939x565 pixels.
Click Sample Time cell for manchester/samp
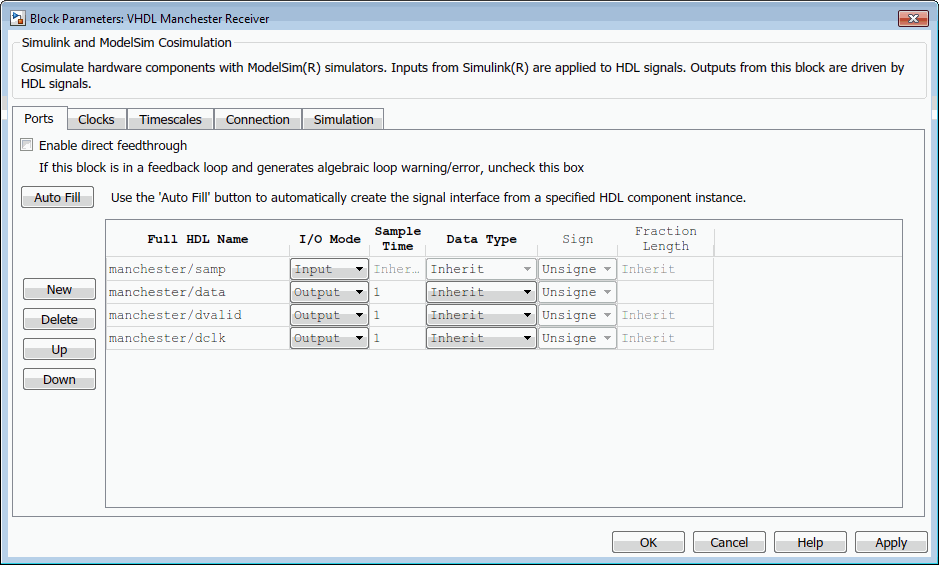(x=398, y=269)
